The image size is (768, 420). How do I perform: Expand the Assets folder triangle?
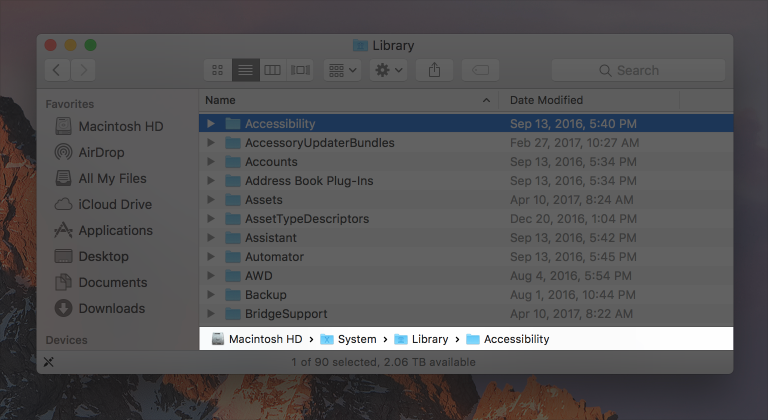pyautogui.click(x=211, y=199)
